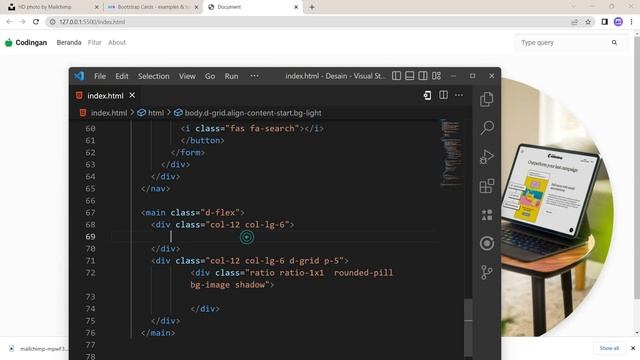Close the Bootstrap Cards browser tab
Viewport: 640px width, 360px height.
coord(196,7)
